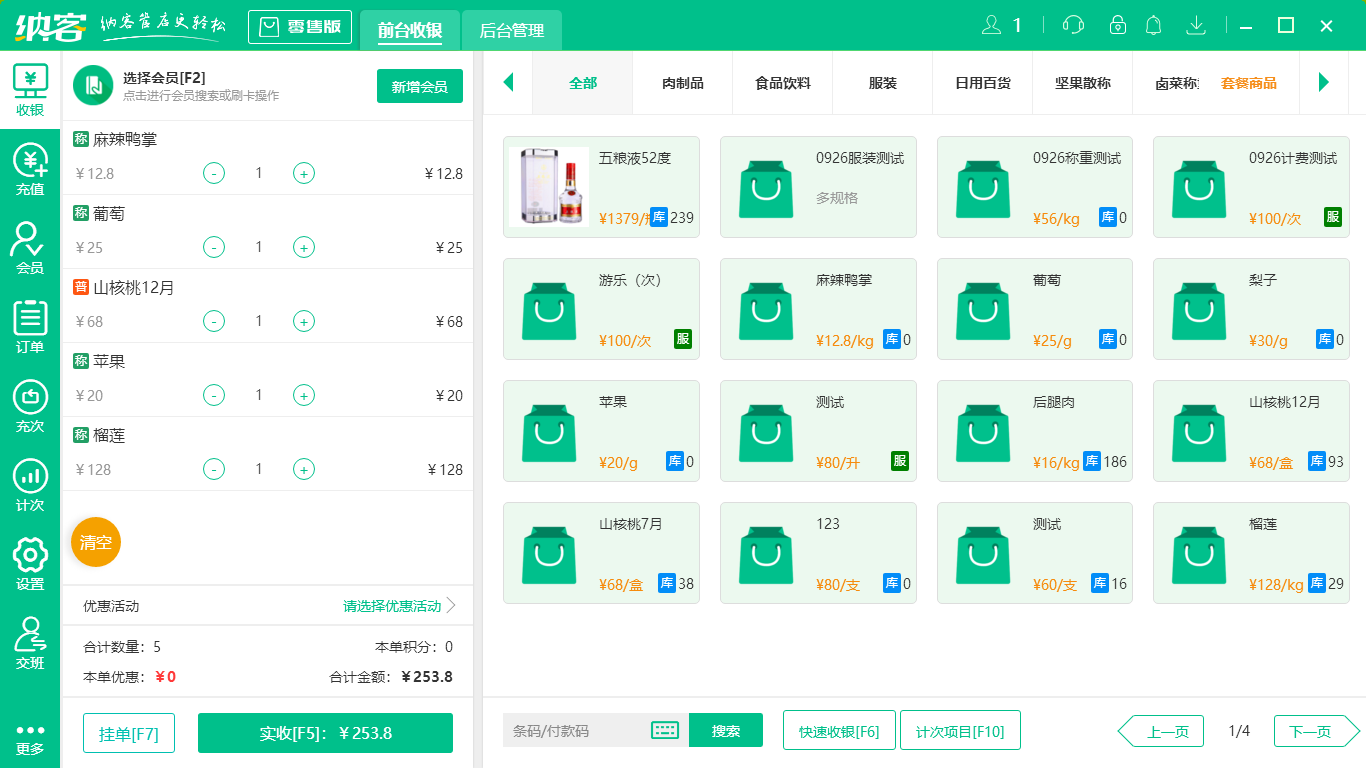Open the headset customer support icon
1366x768 pixels.
[1072, 24]
